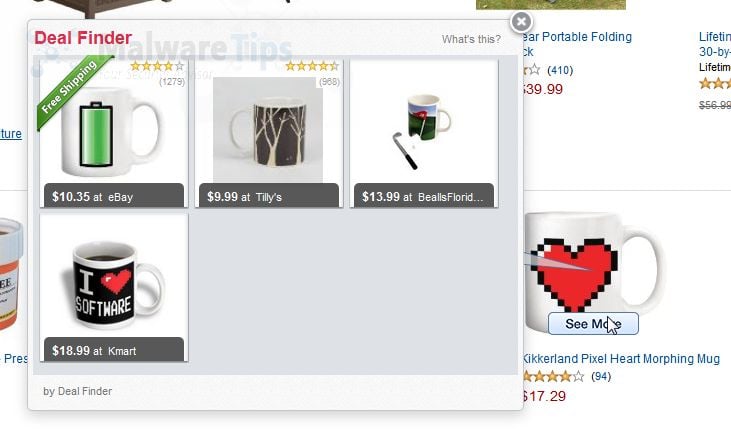Screen dimensions: 731x429
Task: Open the $13.99 at BeallsFlorida deal
Action: pos(424,196)
